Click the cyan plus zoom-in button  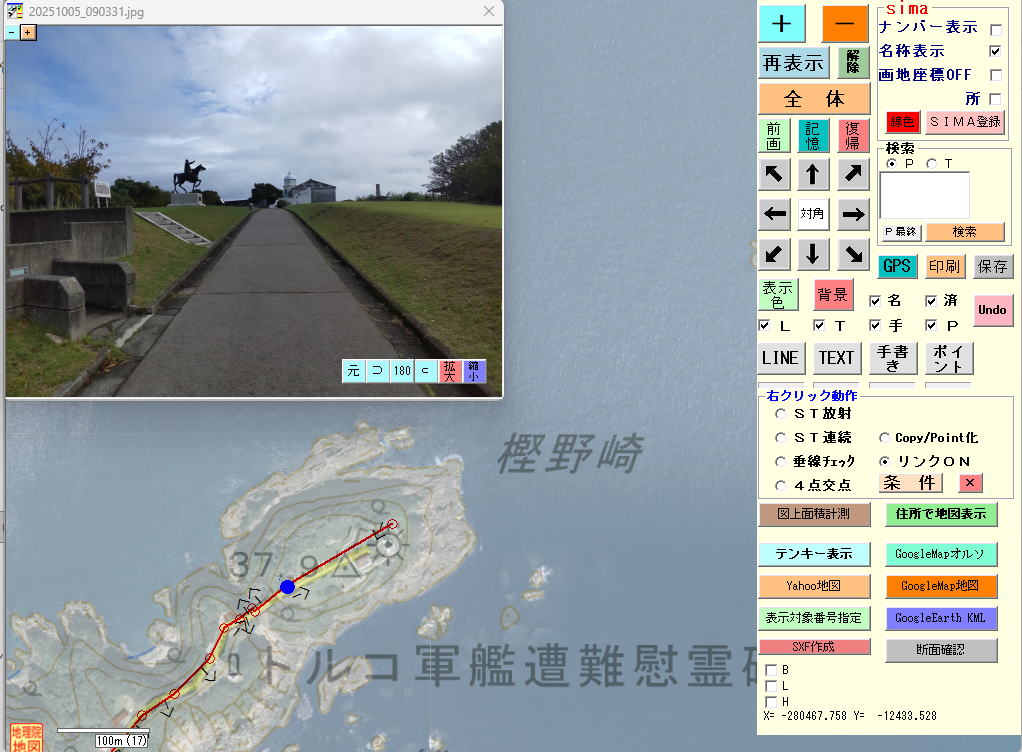(782, 24)
